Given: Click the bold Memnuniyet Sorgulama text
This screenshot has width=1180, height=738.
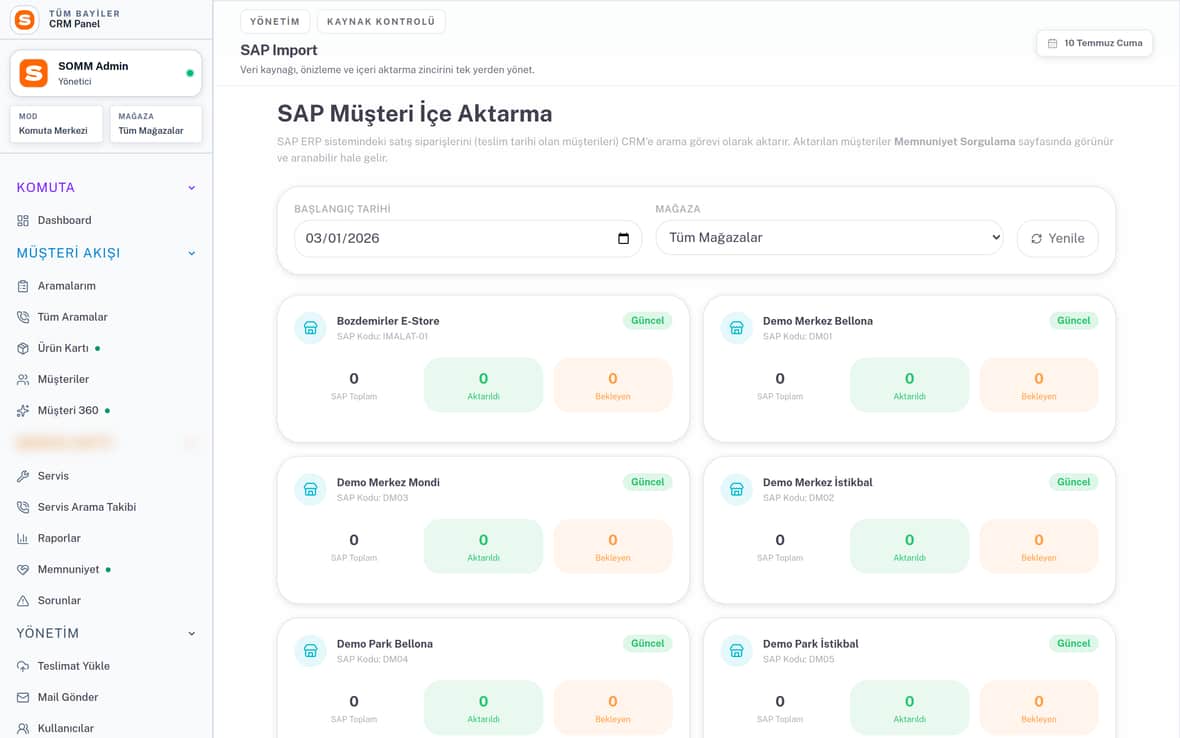Looking at the screenshot, I should (x=954, y=141).
